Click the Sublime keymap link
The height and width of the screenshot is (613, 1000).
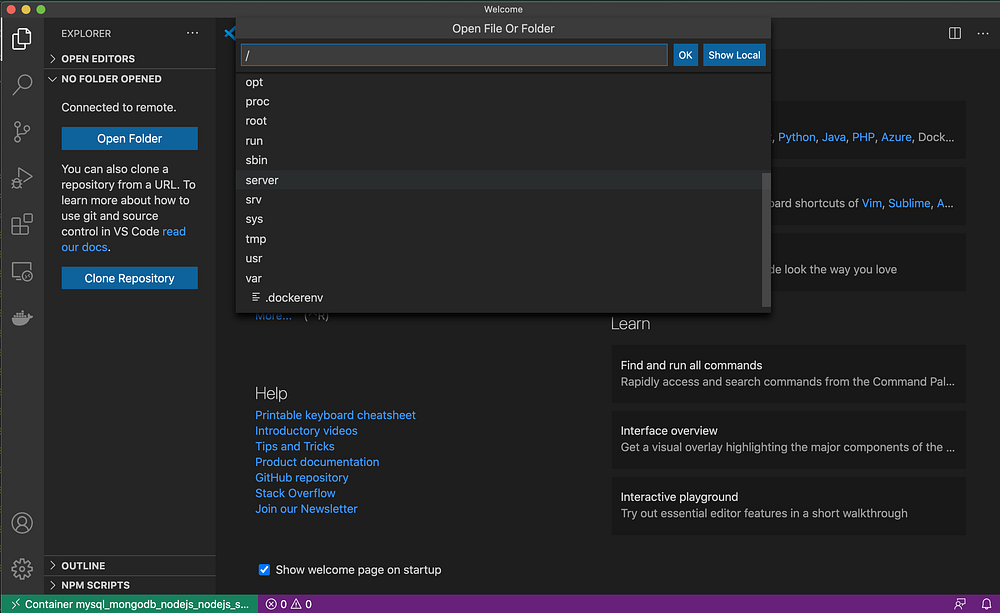click(x=909, y=203)
